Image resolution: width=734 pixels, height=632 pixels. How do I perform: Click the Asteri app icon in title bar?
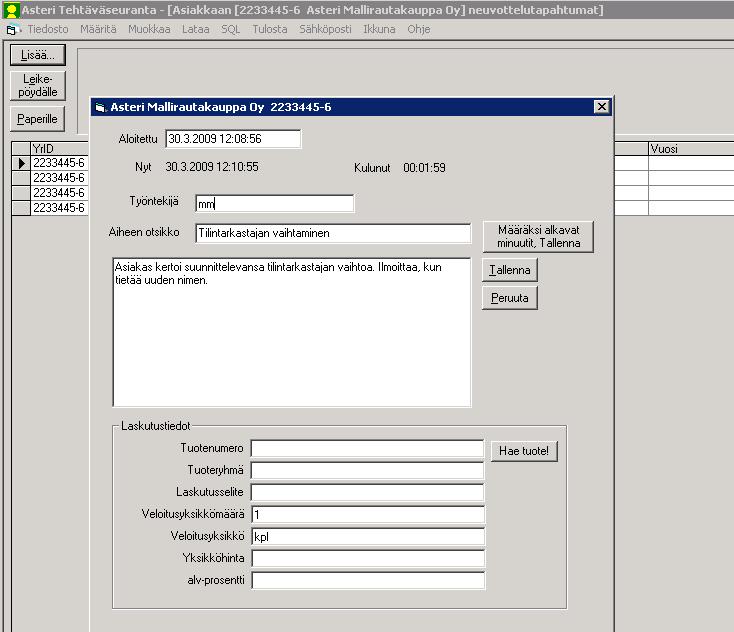pos(11,10)
